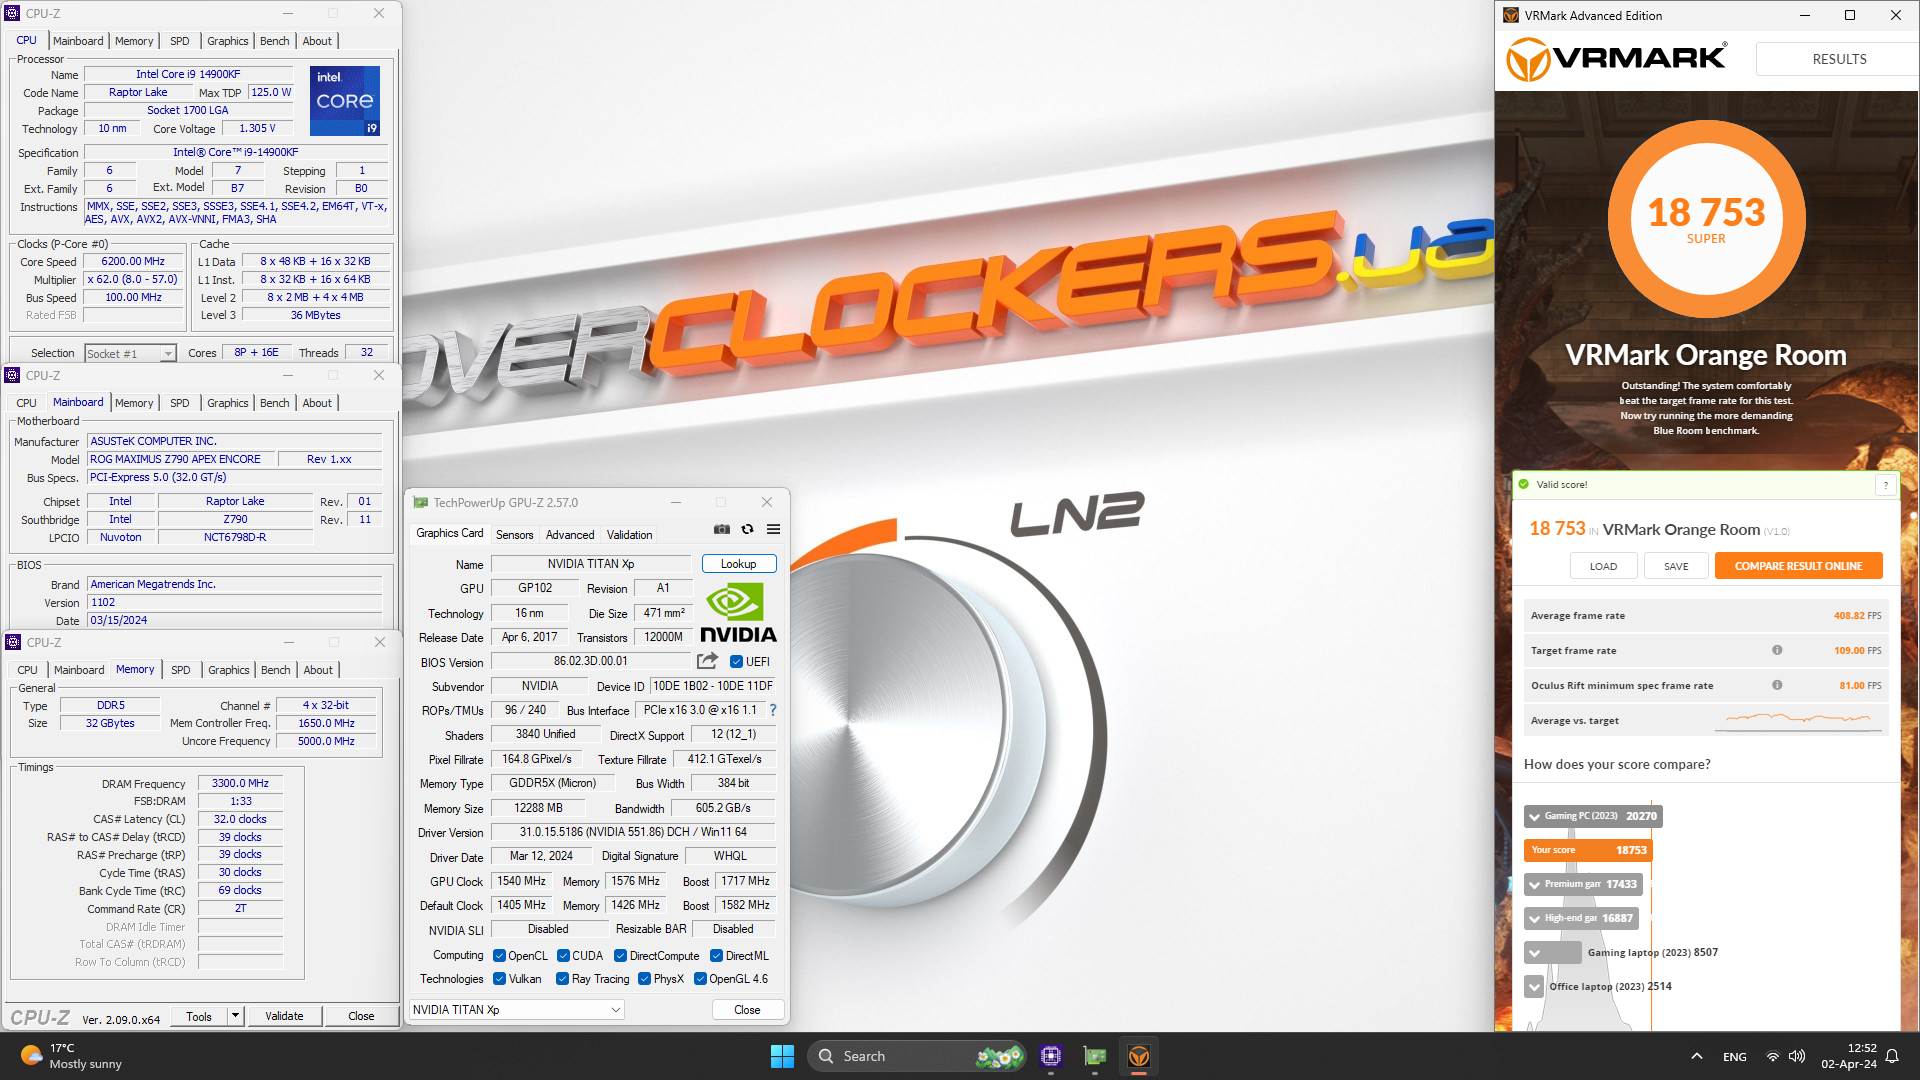Expand Gaming laptop (2023) comparison

coord(1534,953)
